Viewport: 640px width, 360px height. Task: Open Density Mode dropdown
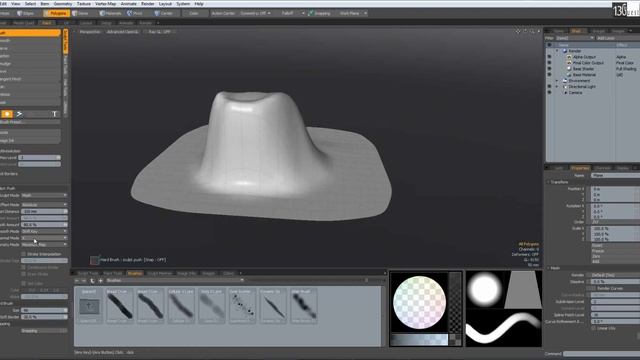(44, 244)
